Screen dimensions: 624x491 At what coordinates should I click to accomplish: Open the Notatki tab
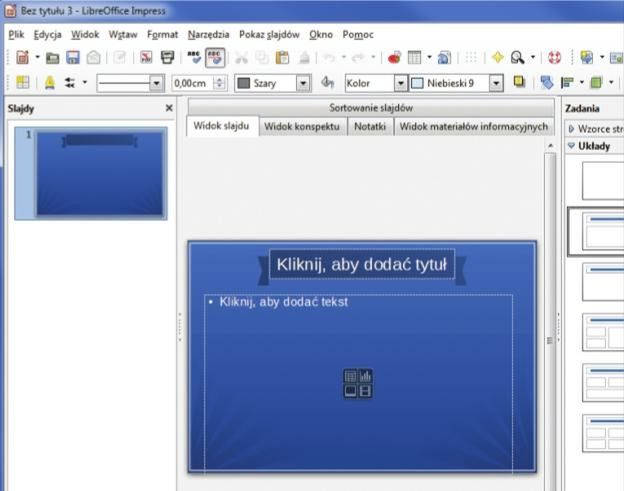point(369,127)
